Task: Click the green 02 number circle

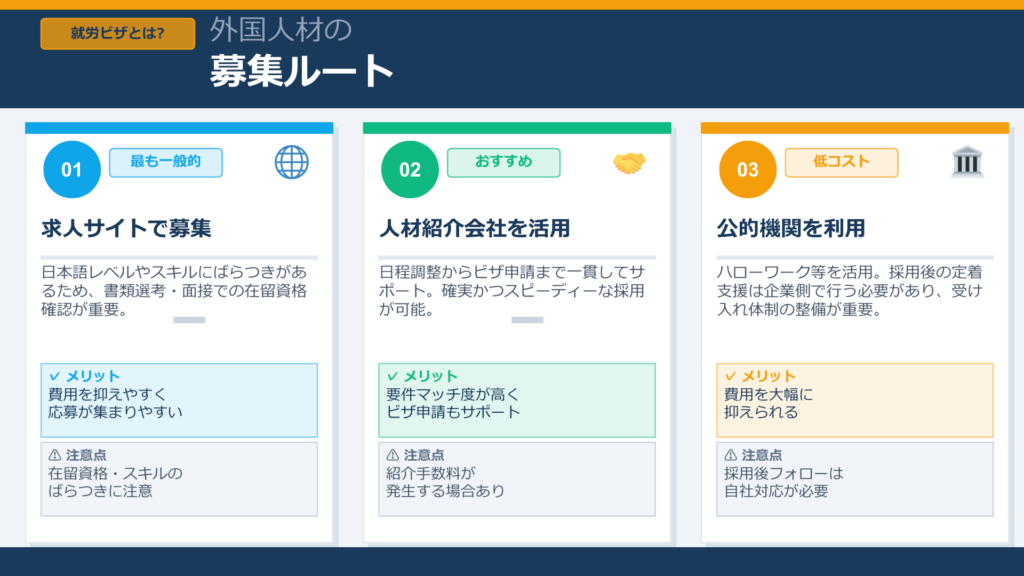Action: (410, 170)
